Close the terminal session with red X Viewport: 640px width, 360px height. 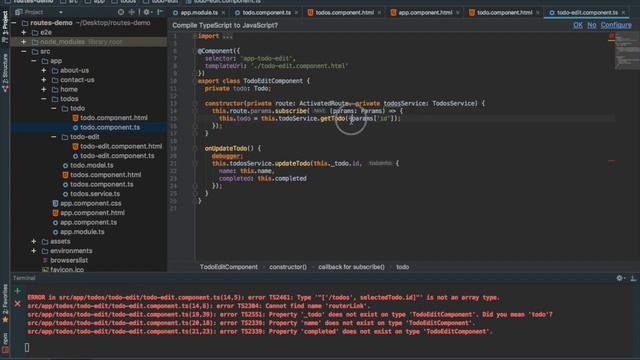coord(18,304)
